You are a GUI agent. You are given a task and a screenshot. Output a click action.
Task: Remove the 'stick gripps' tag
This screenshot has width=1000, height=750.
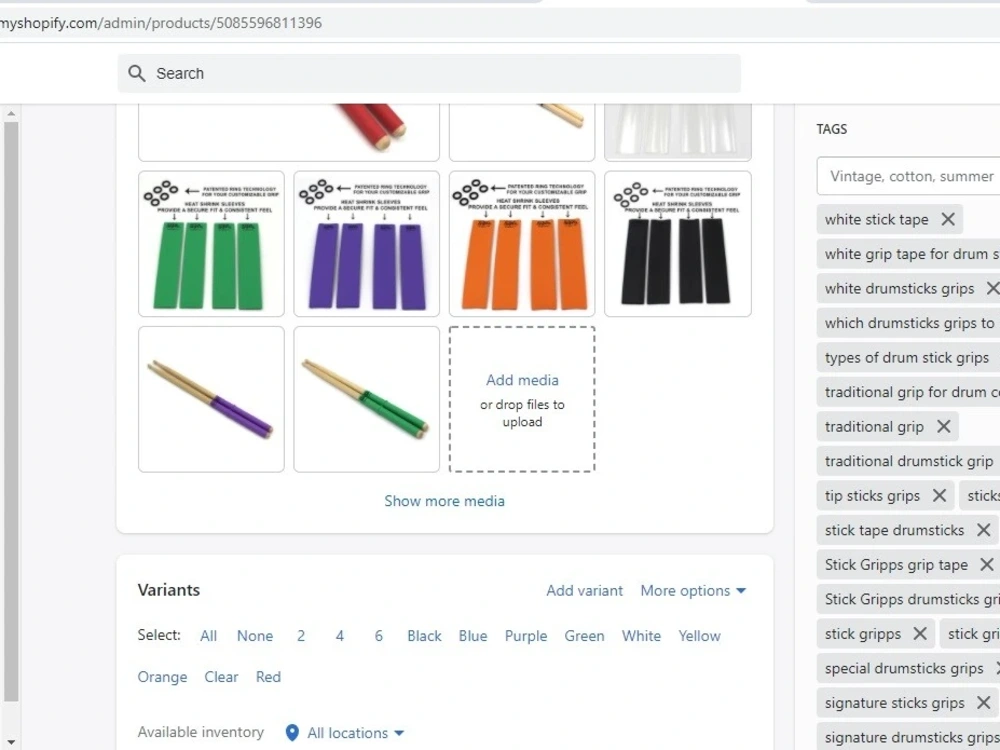click(920, 634)
